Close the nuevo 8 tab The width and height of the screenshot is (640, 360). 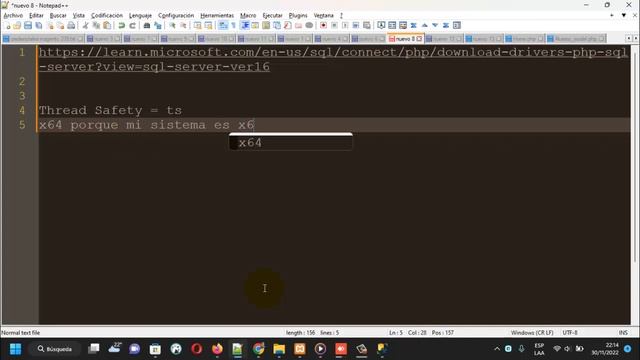point(419,39)
